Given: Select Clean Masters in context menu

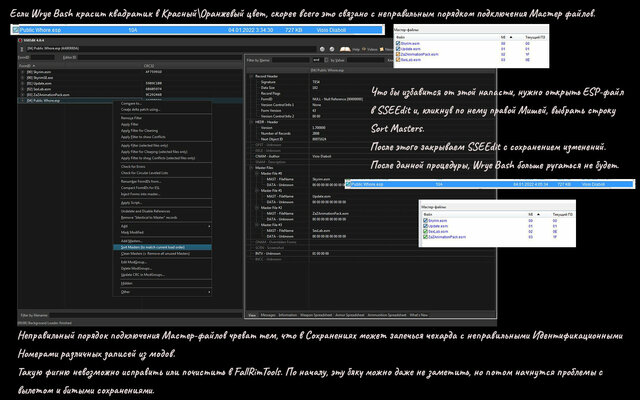Looking at the screenshot, I should 152,253.
